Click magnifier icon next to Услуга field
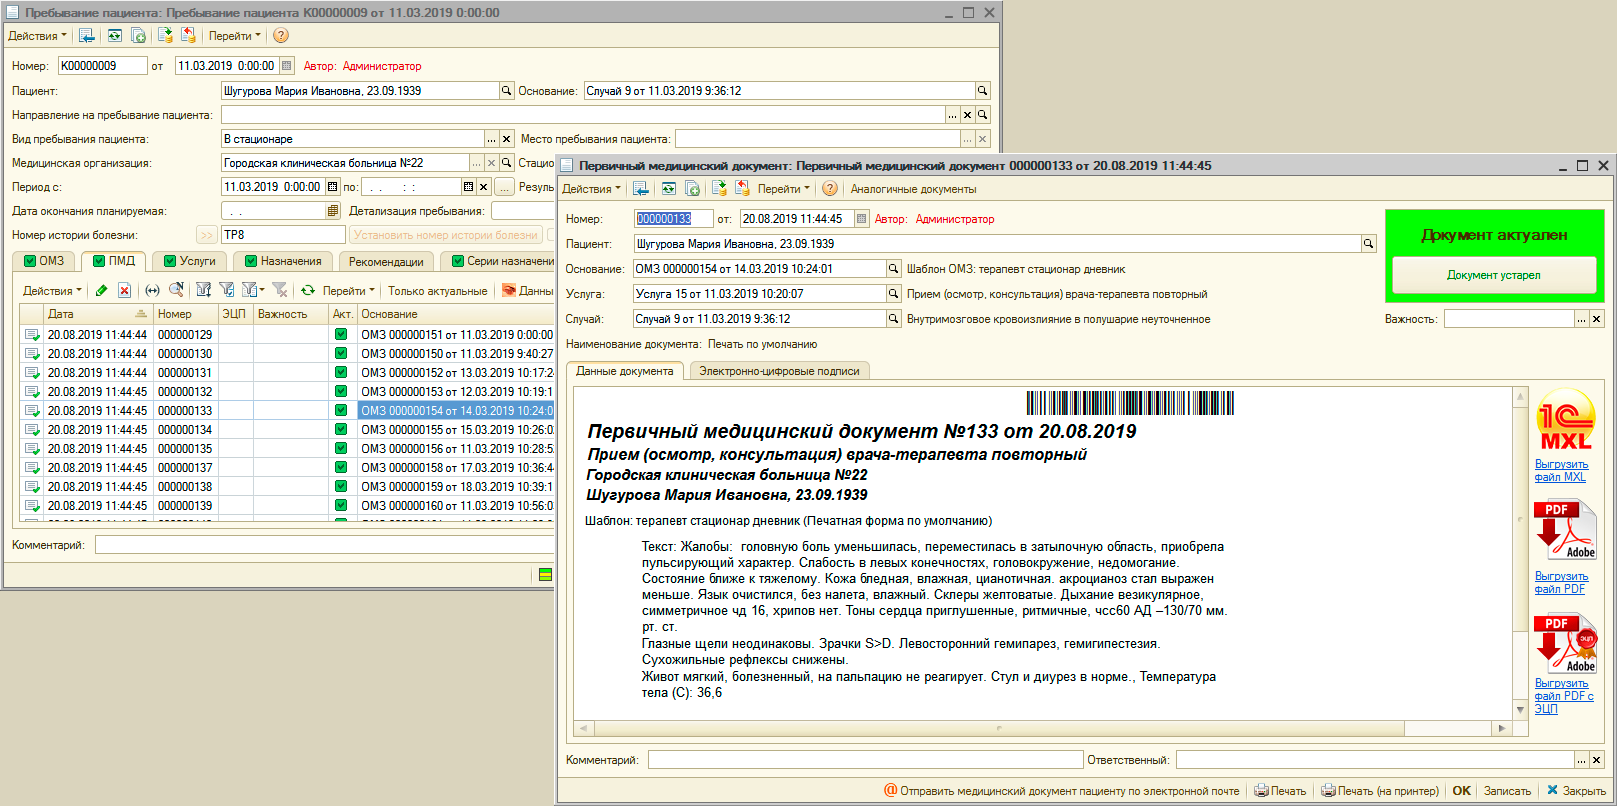 point(894,294)
